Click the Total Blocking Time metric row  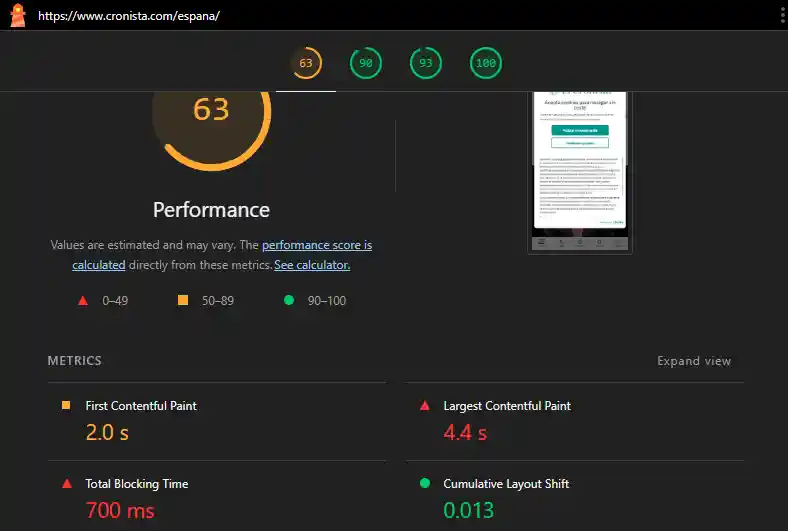tap(137, 484)
